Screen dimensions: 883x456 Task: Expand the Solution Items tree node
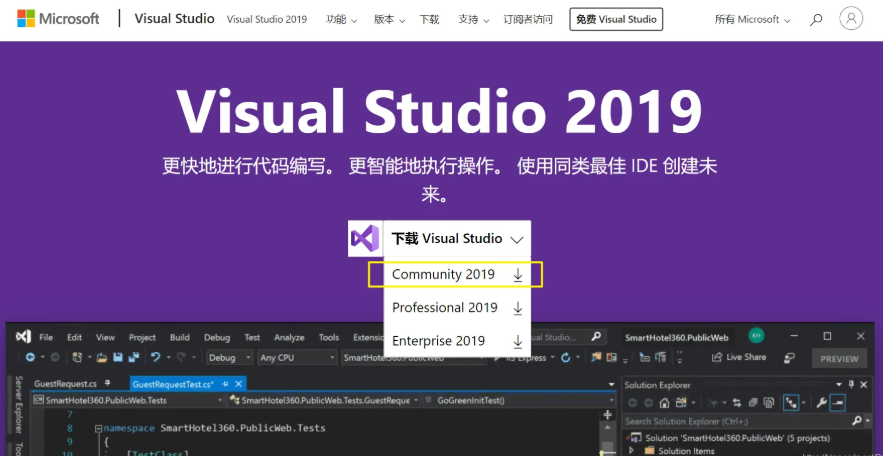[632, 450]
